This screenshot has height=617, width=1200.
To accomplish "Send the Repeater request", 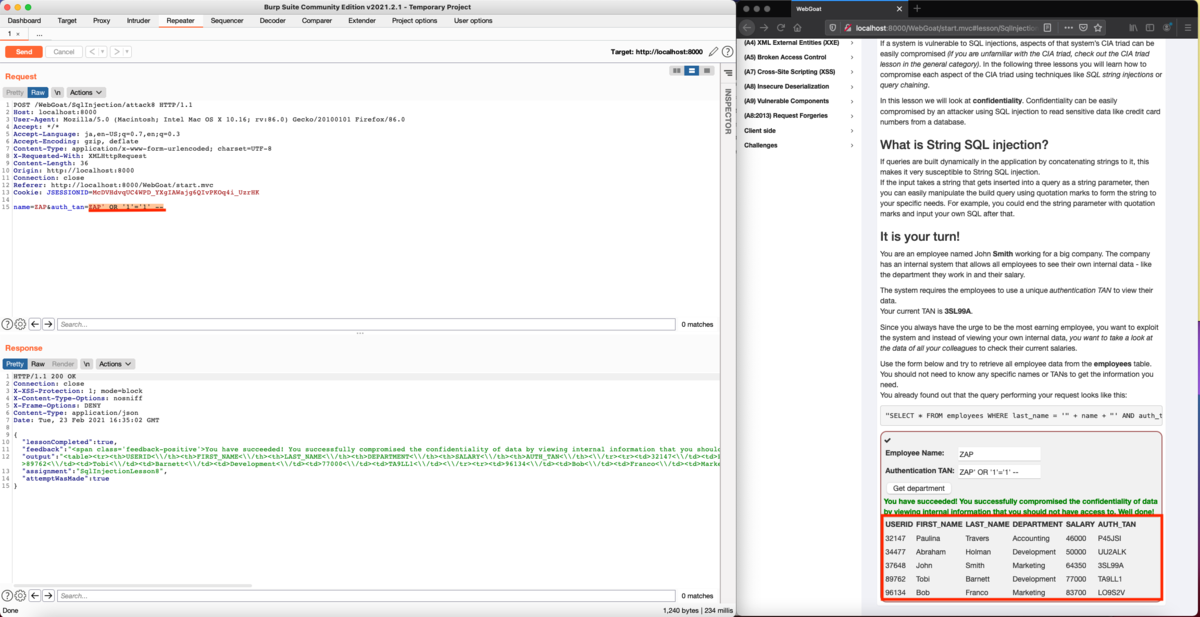I will click(x=24, y=51).
